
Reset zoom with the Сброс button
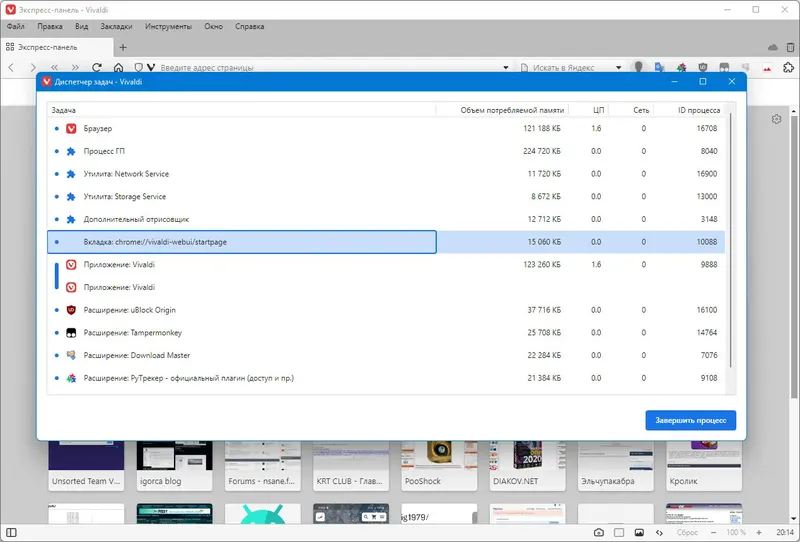coord(687,533)
